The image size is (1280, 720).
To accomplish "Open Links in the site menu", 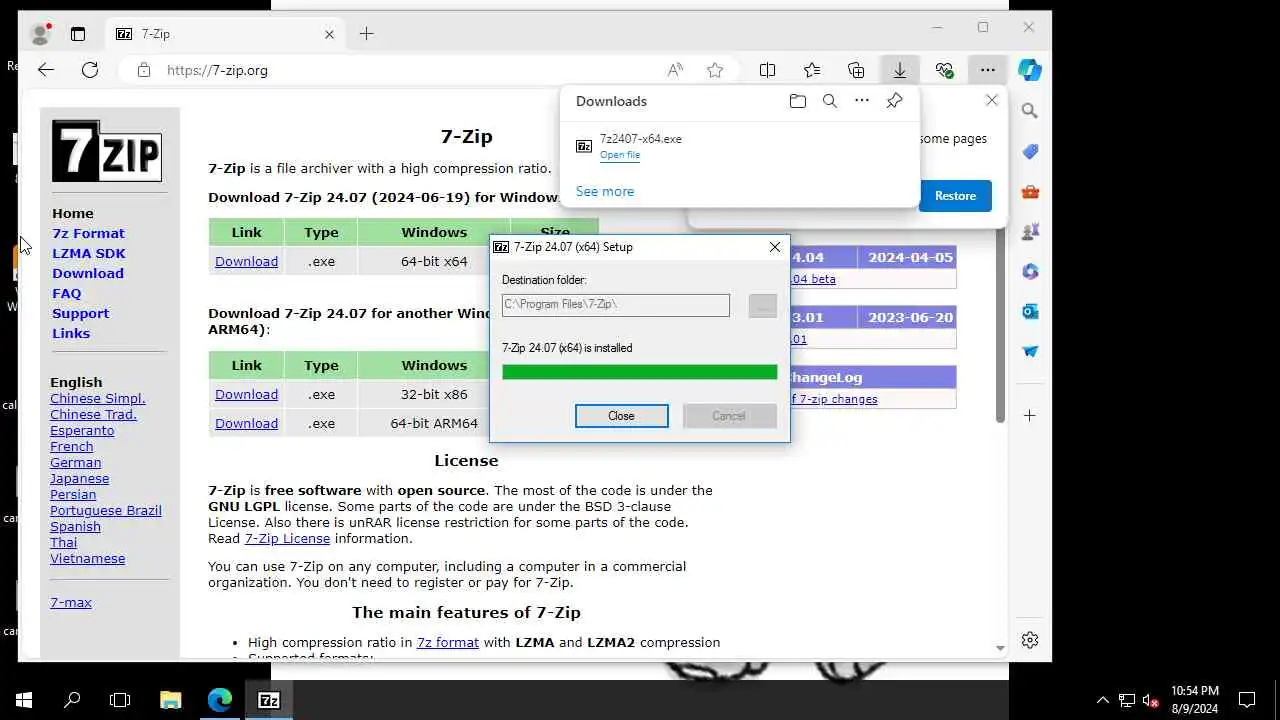I will 71,333.
